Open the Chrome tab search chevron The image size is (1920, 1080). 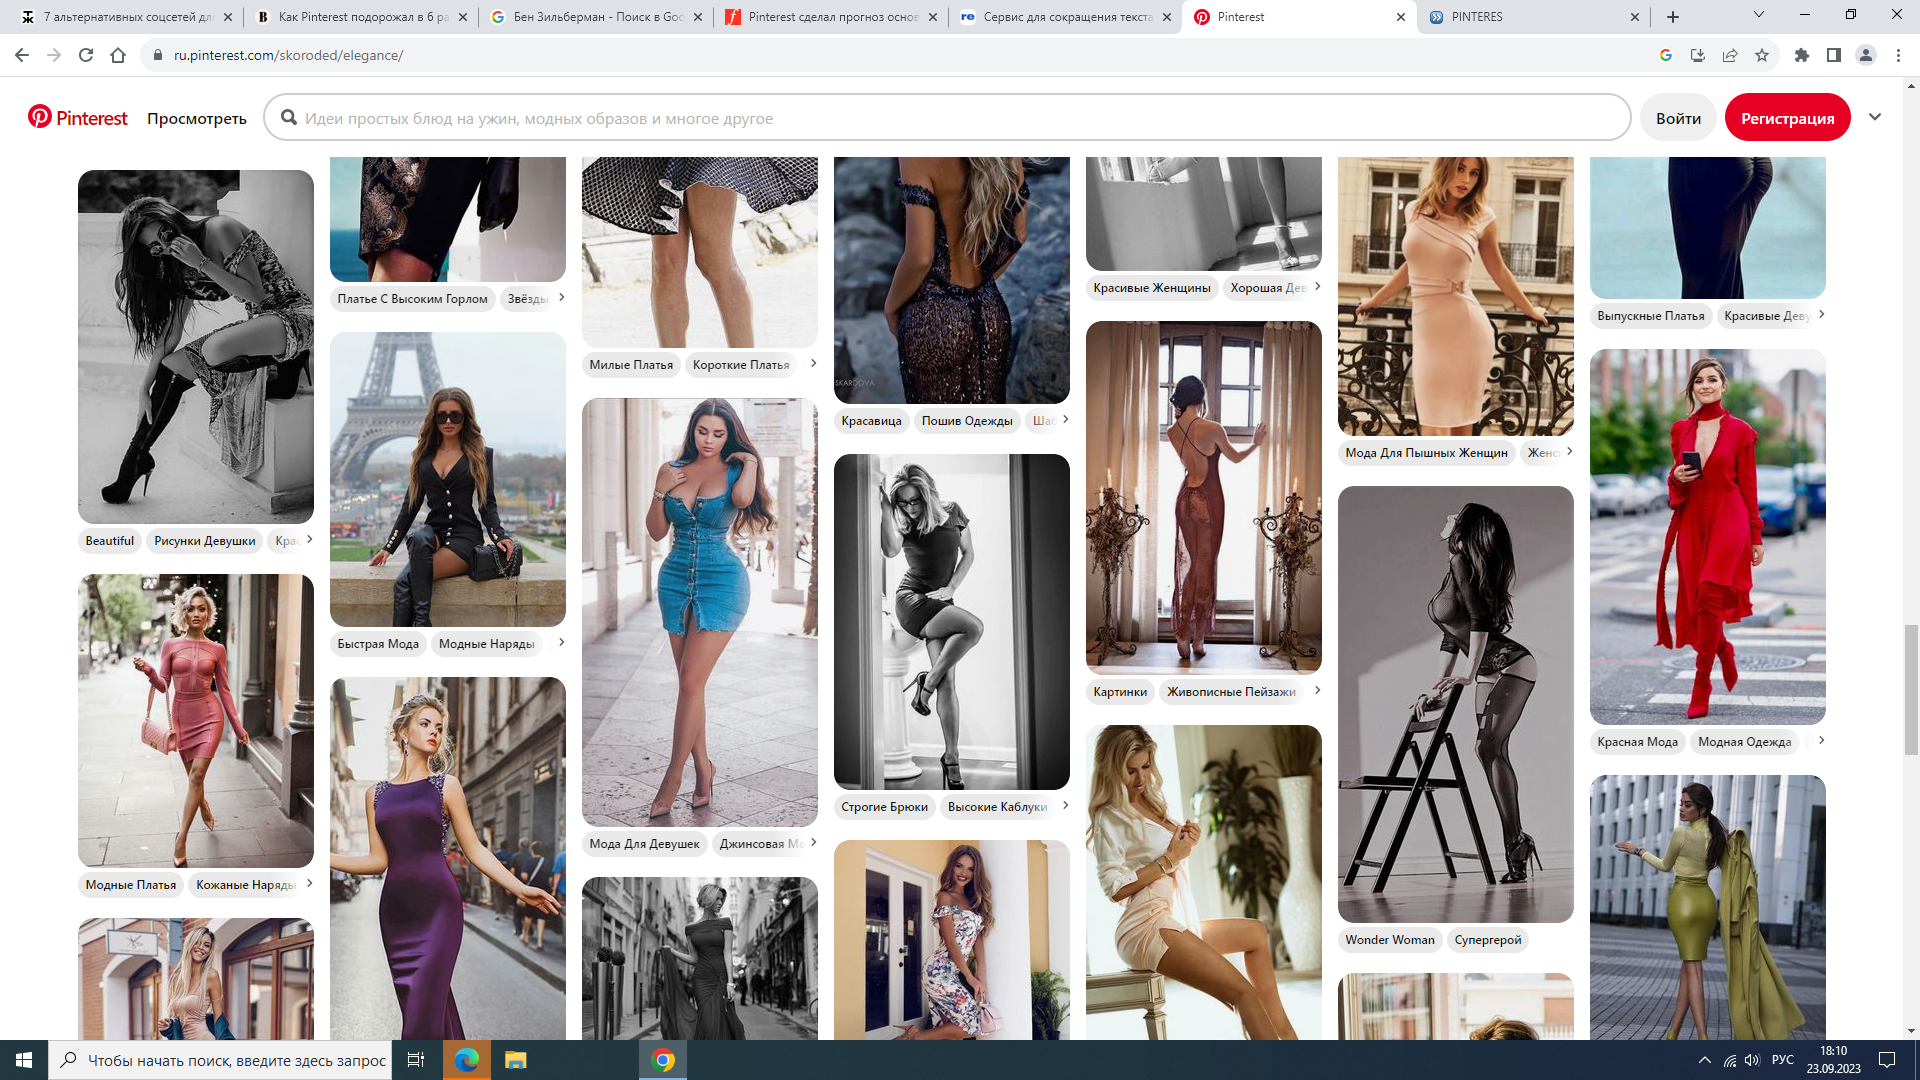[x=1759, y=15]
